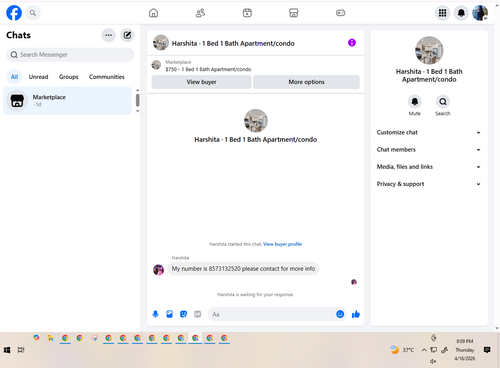Select the Groups tab
The width and height of the screenshot is (500, 368).
click(69, 77)
